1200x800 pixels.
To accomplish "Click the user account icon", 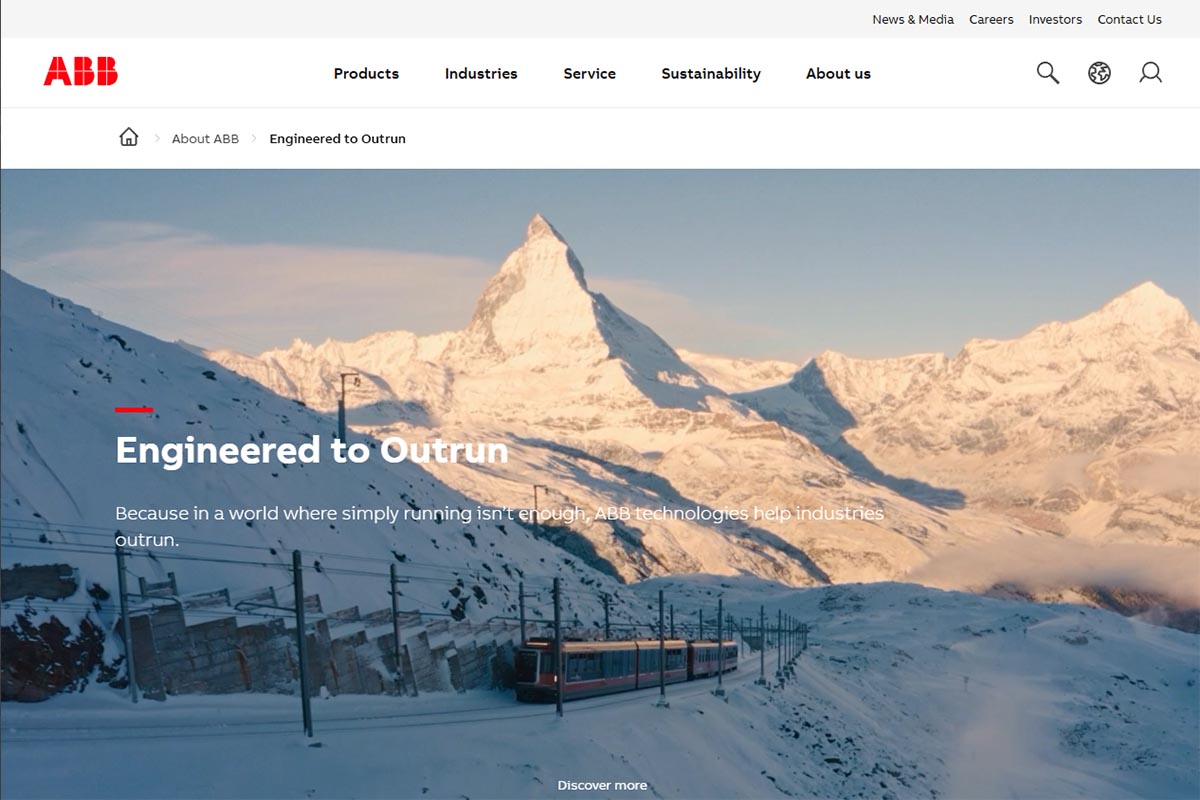I will coord(1151,73).
